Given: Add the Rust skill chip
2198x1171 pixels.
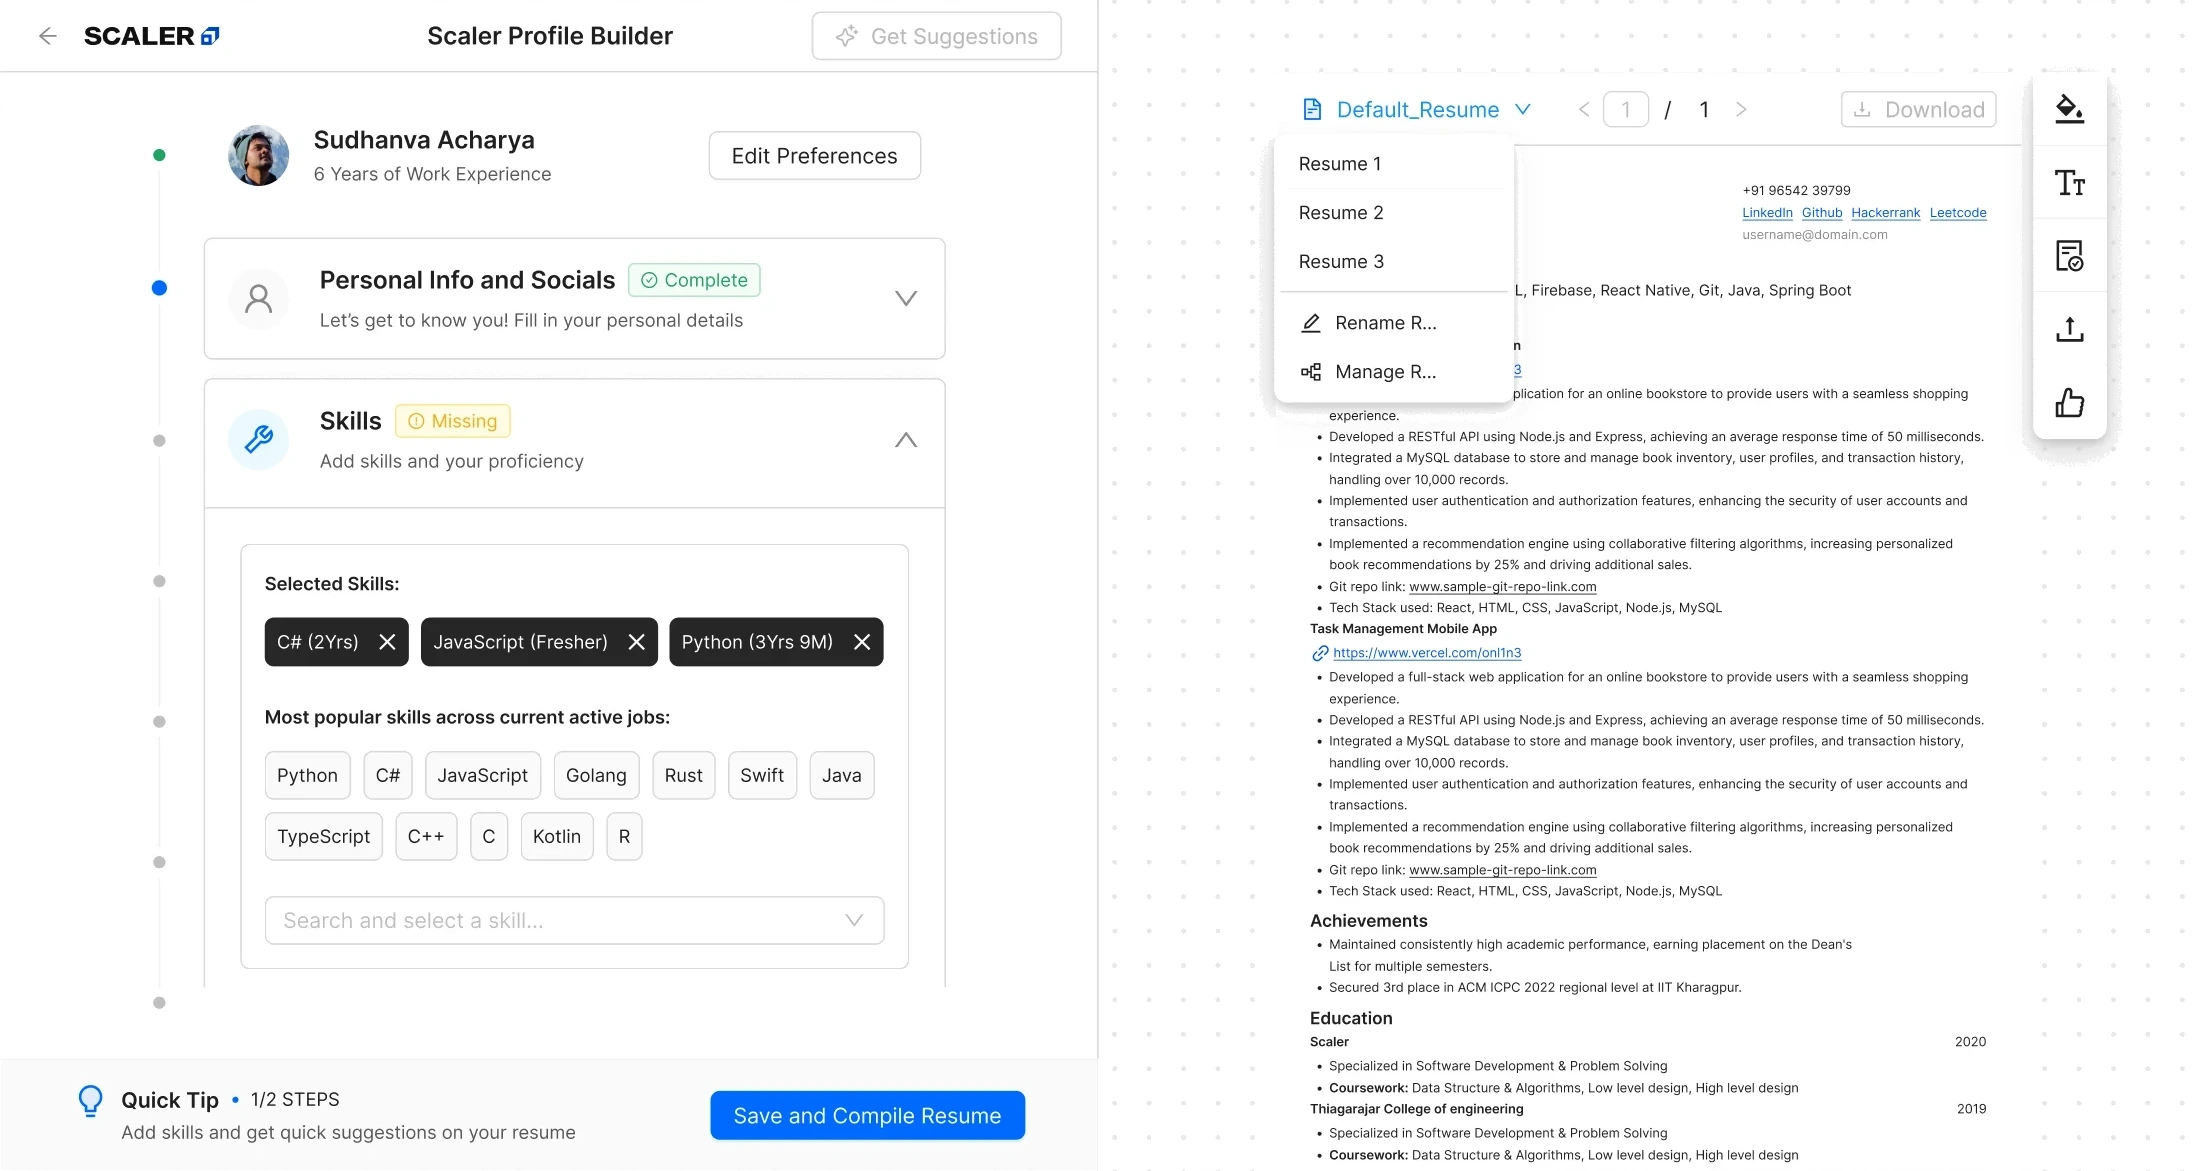Looking at the screenshot, I should point(684,775).
